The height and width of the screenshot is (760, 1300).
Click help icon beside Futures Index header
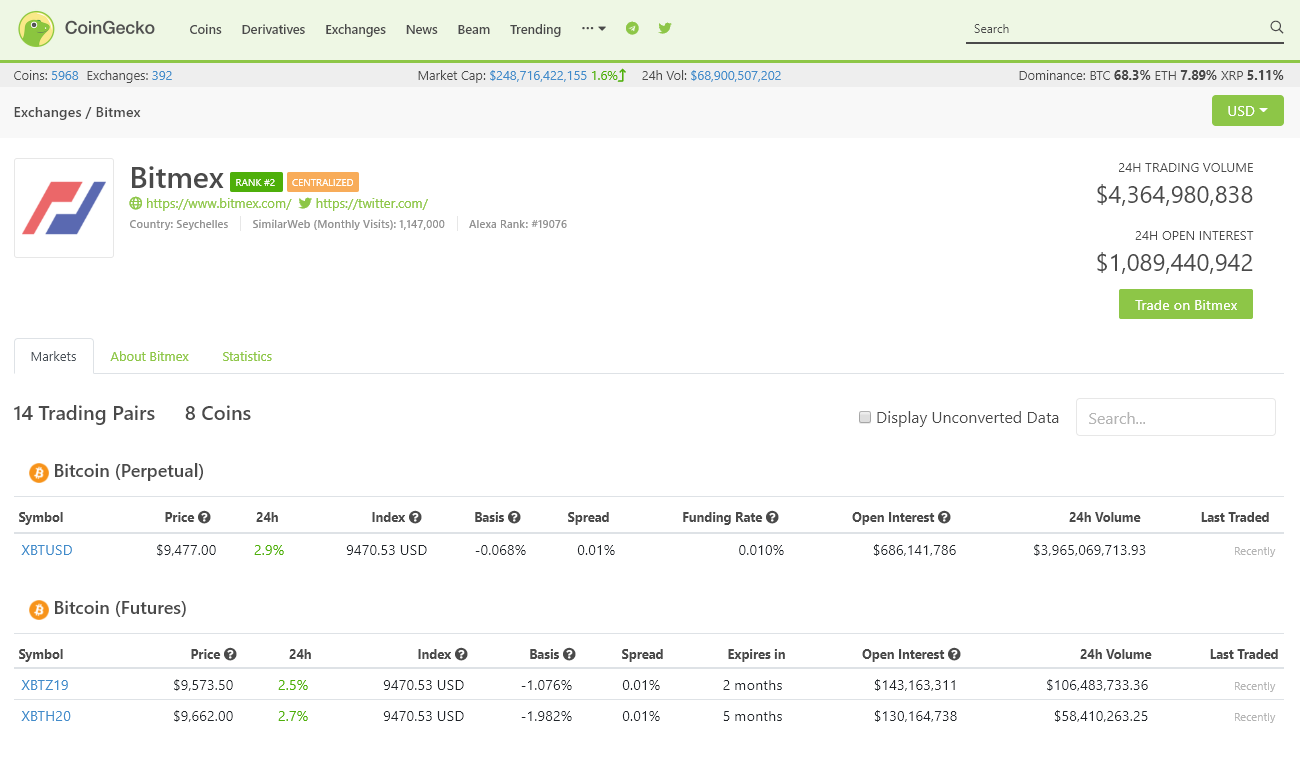[x=461, y=655]
